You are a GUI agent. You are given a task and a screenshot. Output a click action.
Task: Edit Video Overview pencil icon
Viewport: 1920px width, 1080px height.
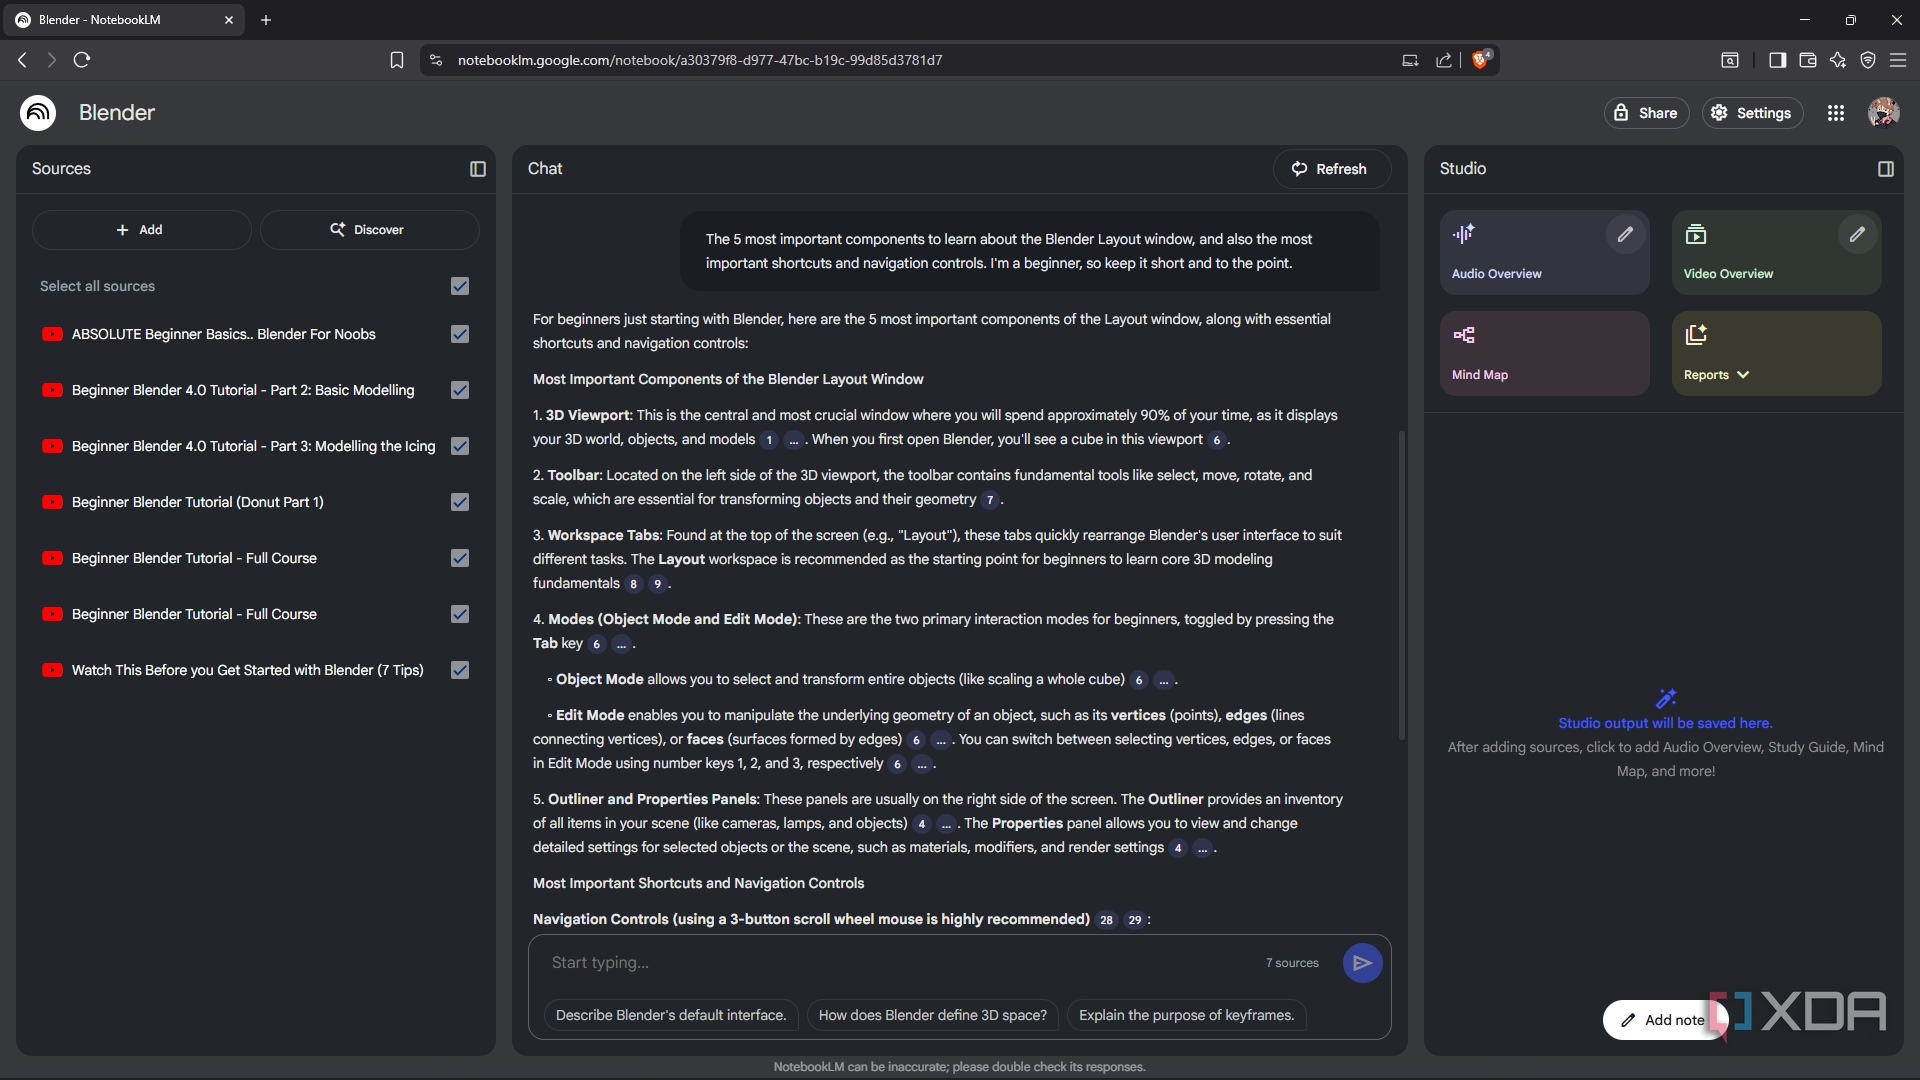[x=1857, y=234]
